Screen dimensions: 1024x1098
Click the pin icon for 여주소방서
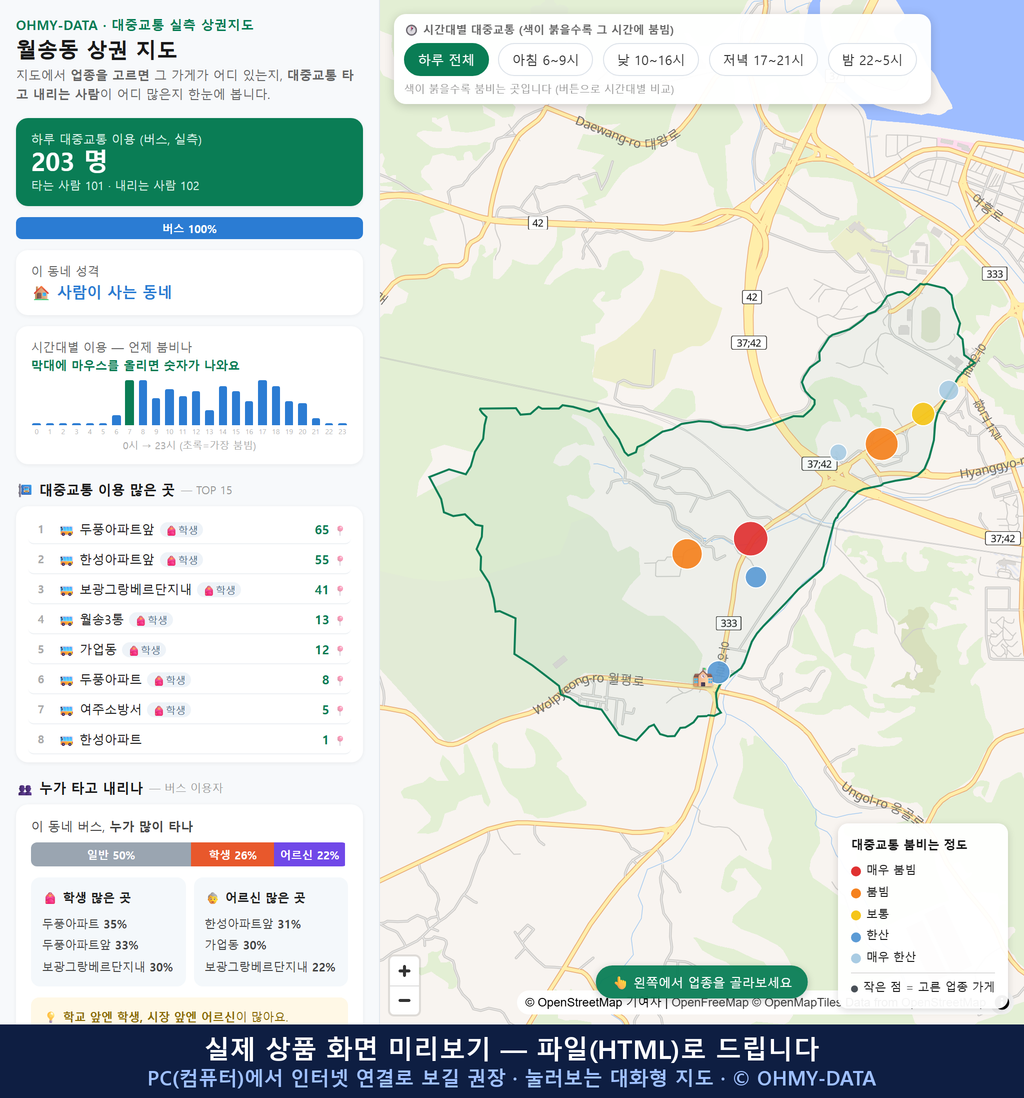point(340,710)
